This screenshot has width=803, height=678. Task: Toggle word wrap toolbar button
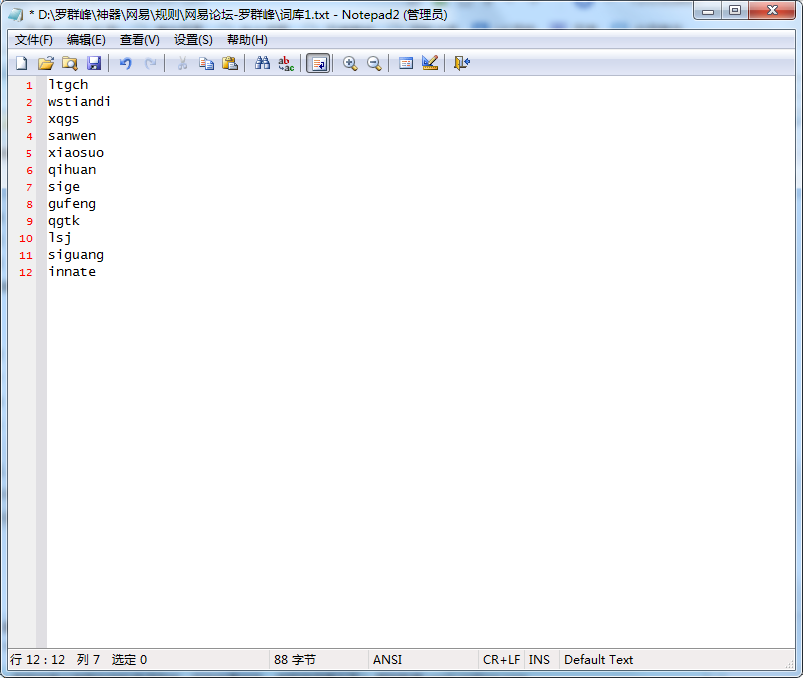[318, 63]
